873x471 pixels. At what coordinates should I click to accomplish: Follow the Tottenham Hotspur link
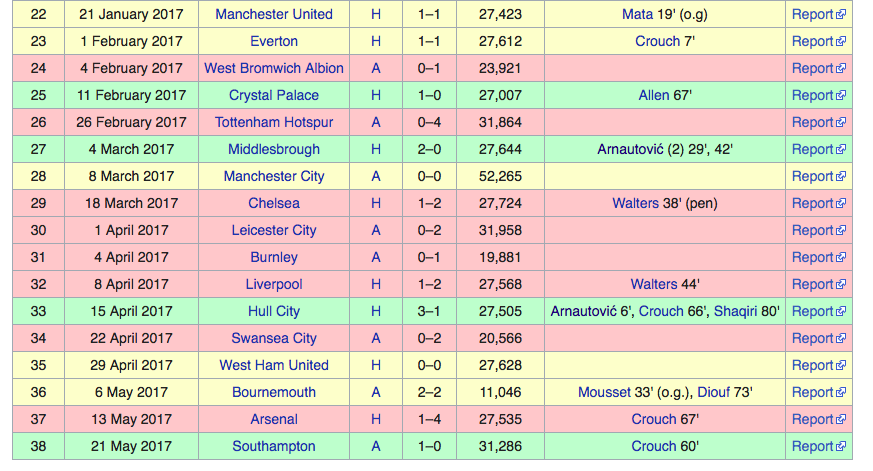[274, 122]
